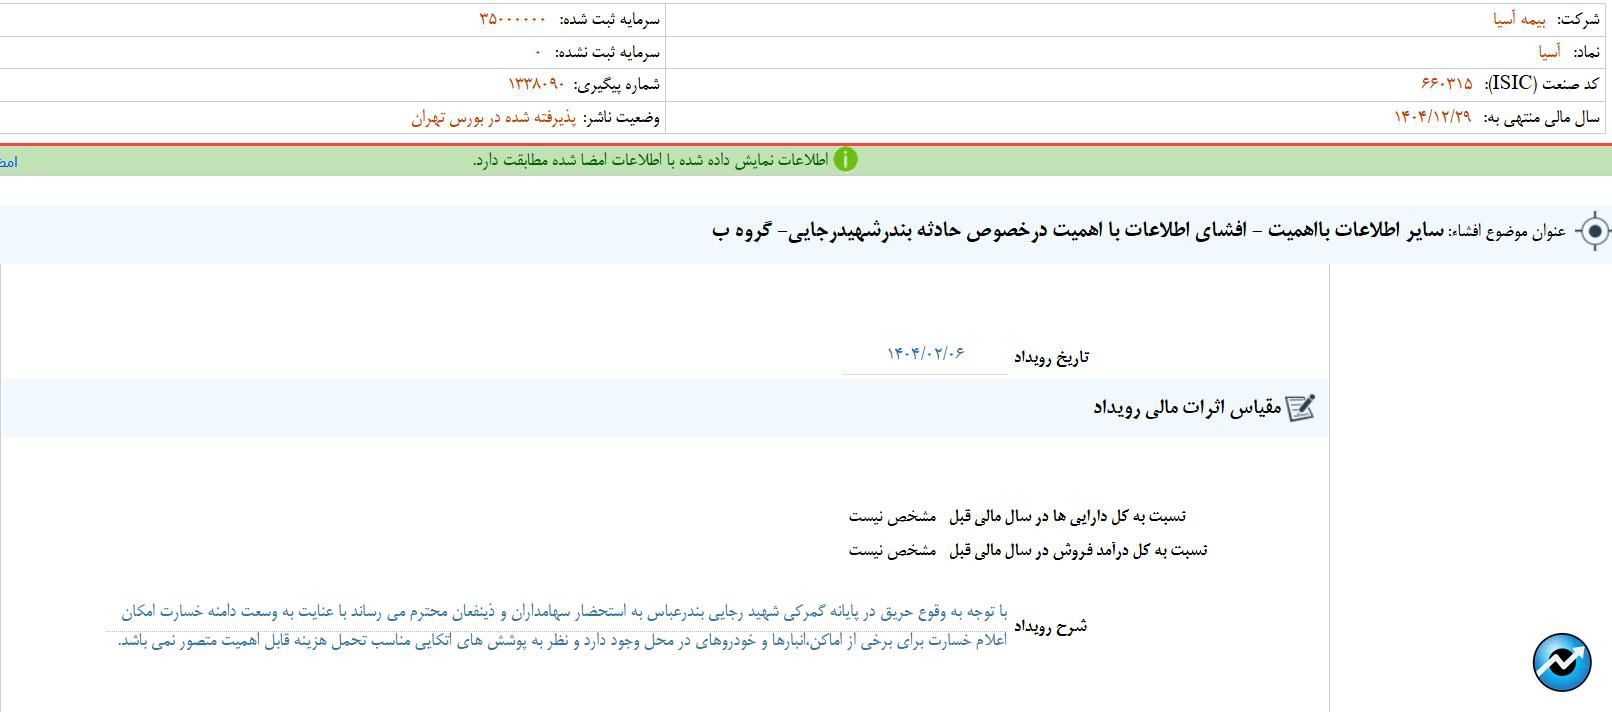Click the سرمایه ثبت نشده label

pyautogui.click(x=607, y=52)
